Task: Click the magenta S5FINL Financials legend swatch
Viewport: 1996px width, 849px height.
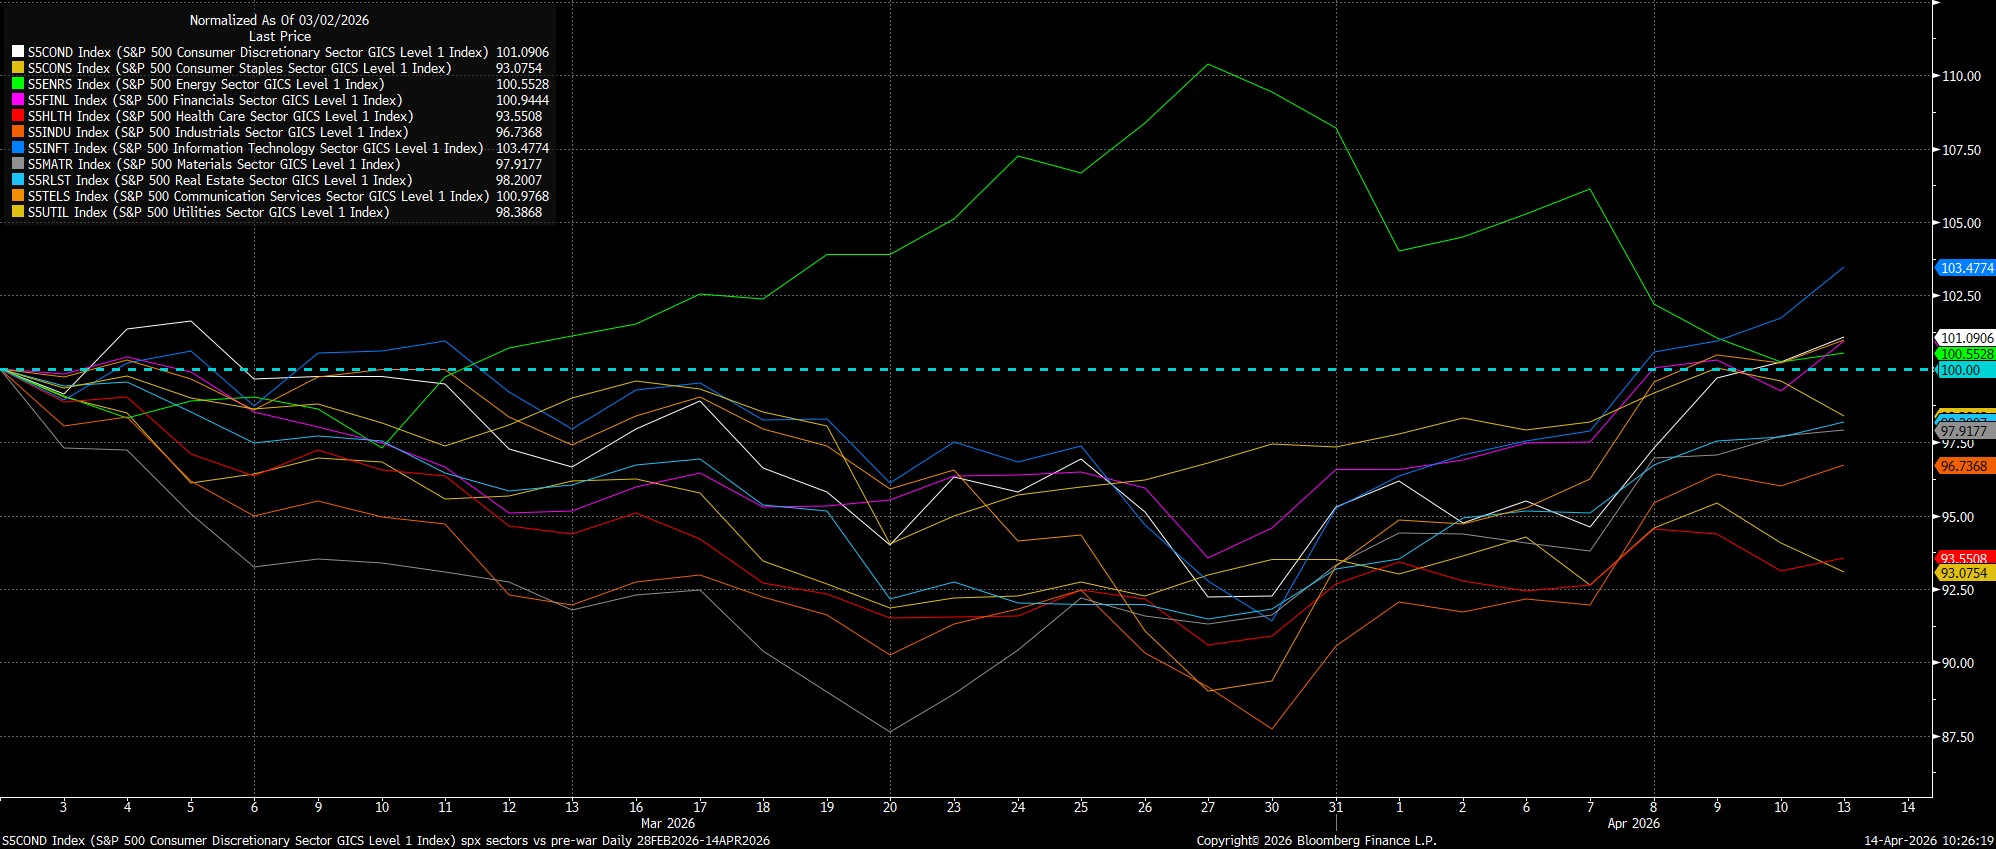Action: click(18, 100)
